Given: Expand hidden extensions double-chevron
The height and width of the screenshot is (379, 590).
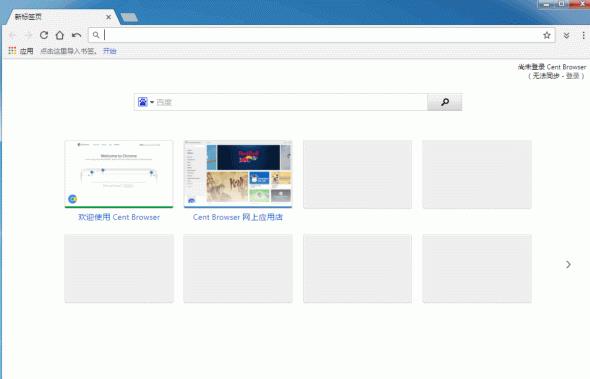Looking at the screenshot, I should pyautogui.click(x=566, y=35).
